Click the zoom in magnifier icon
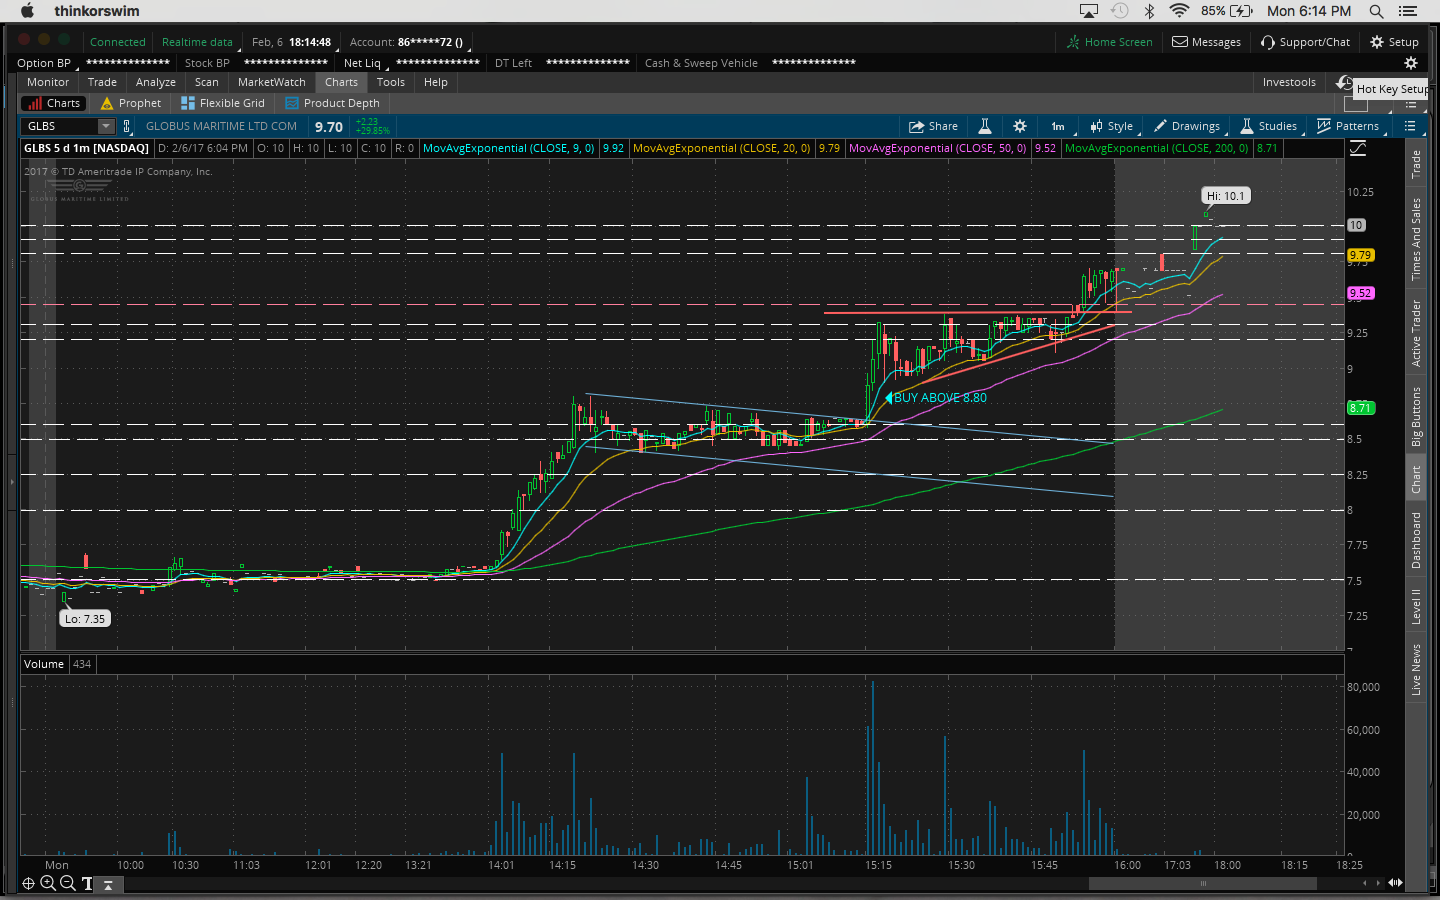The width and height of the screenshot is (1440, 900). 47,883
